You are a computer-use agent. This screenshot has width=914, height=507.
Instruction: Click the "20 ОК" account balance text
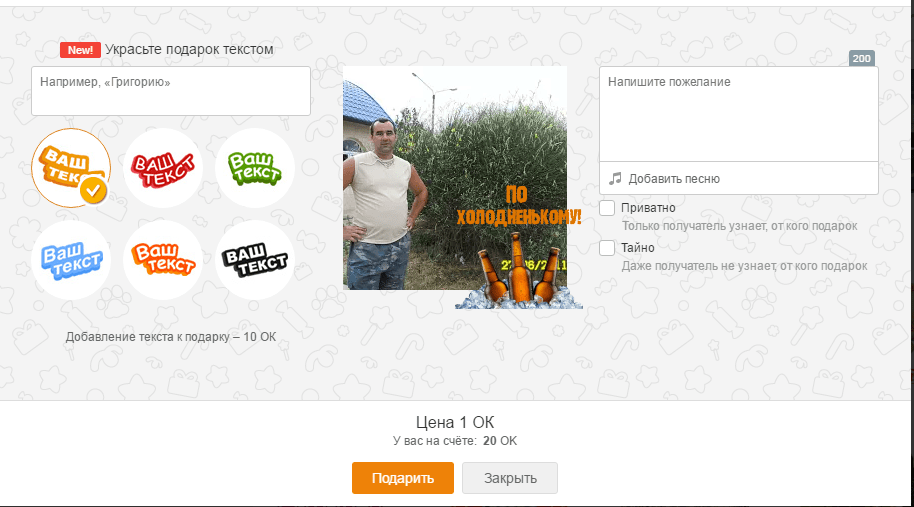[x=500, y=441]
